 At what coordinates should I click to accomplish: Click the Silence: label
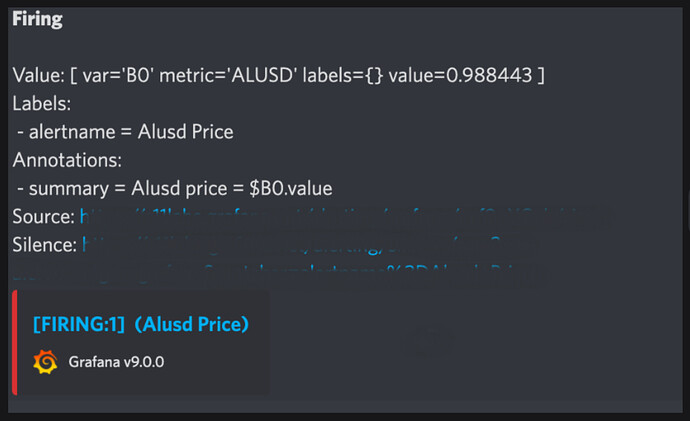(44, 245)
